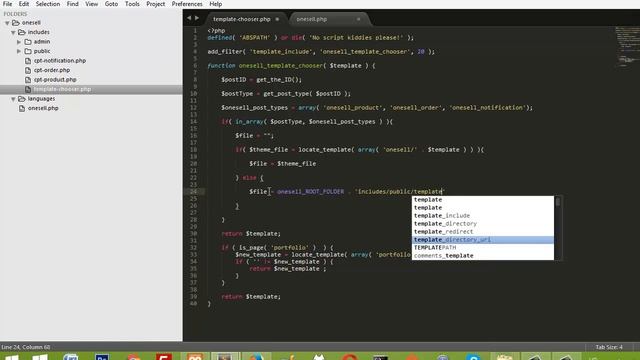Image resolution: width=640 pixels, height=360 pixels.
Task: Open the Find menu
Action: coord(73,4)
